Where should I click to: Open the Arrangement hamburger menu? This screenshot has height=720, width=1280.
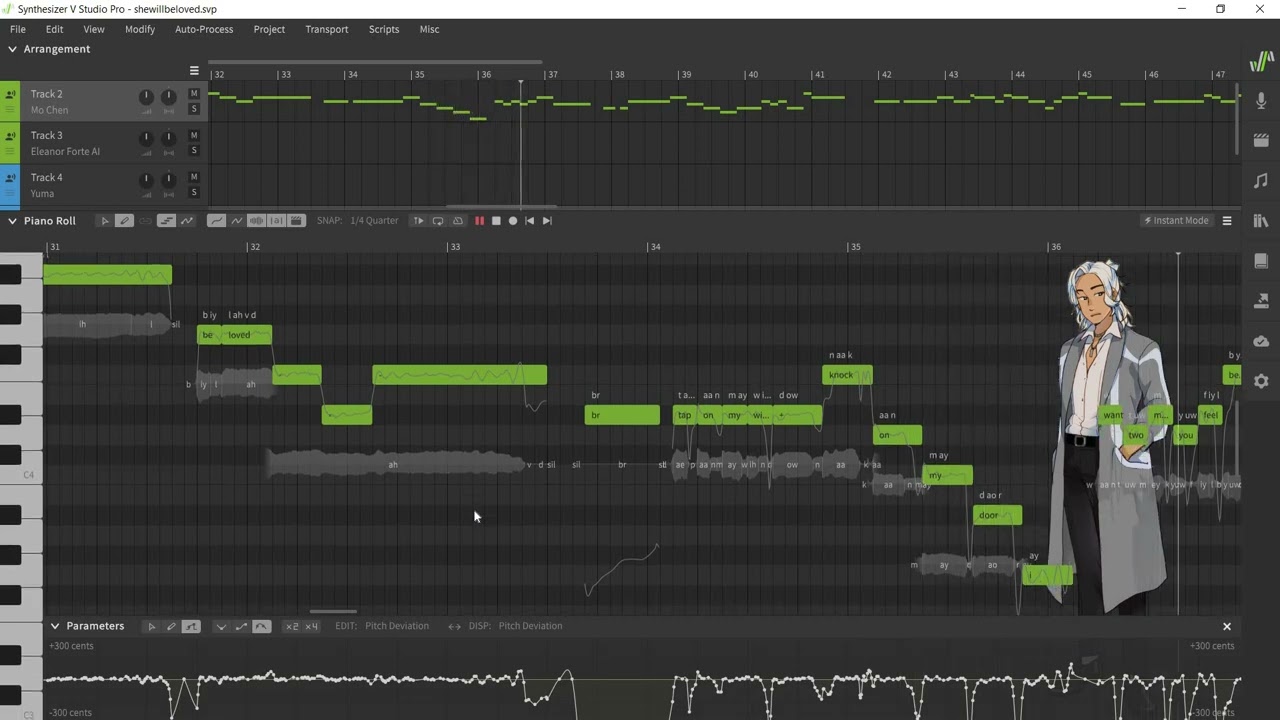click(194, 71)
